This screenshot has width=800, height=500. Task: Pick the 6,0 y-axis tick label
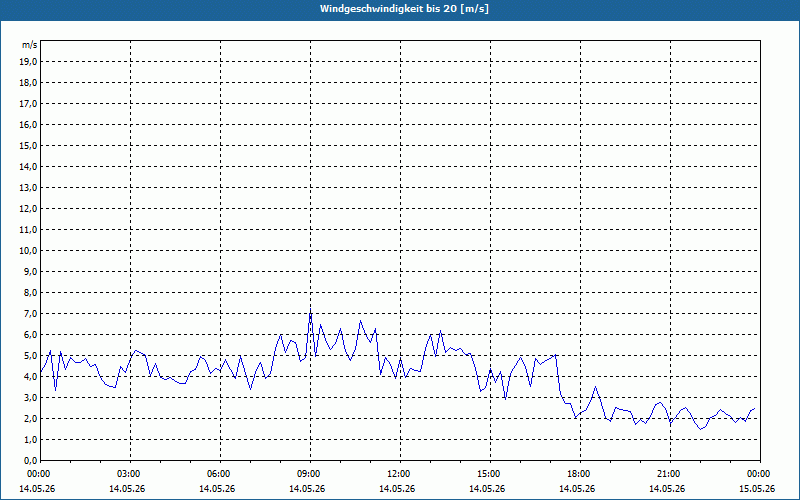(30, 335)
